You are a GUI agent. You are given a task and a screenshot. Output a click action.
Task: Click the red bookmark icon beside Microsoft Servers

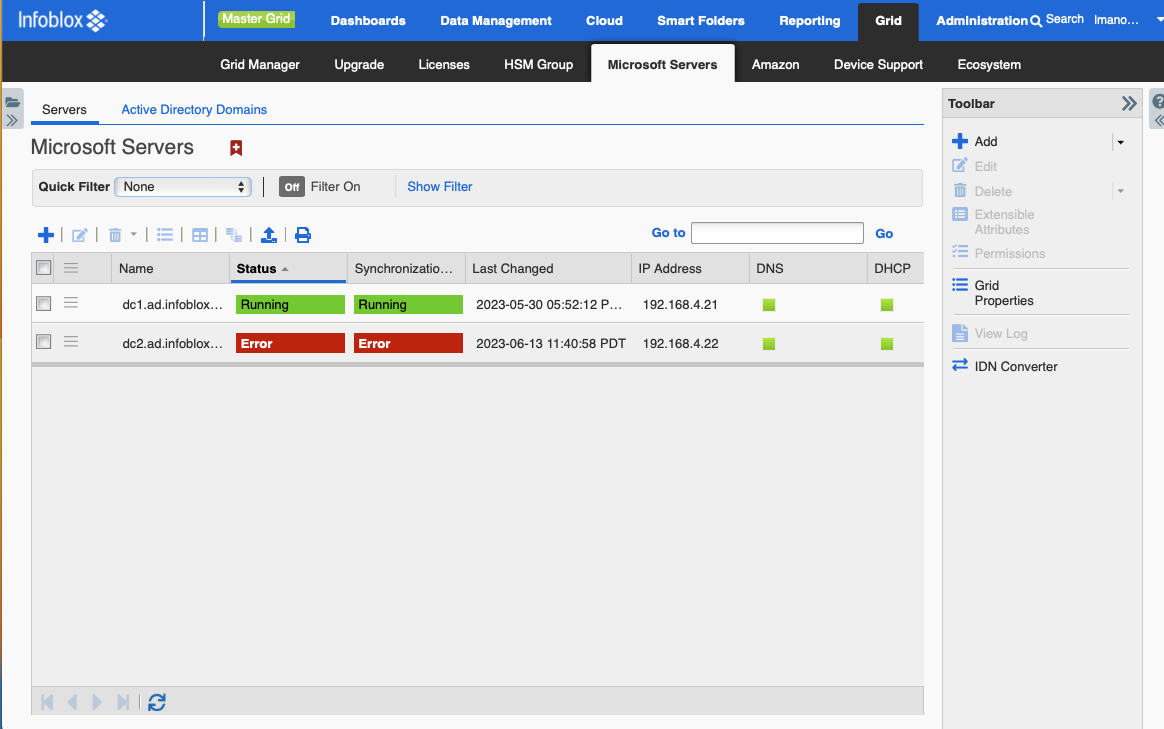click(236, 148)
